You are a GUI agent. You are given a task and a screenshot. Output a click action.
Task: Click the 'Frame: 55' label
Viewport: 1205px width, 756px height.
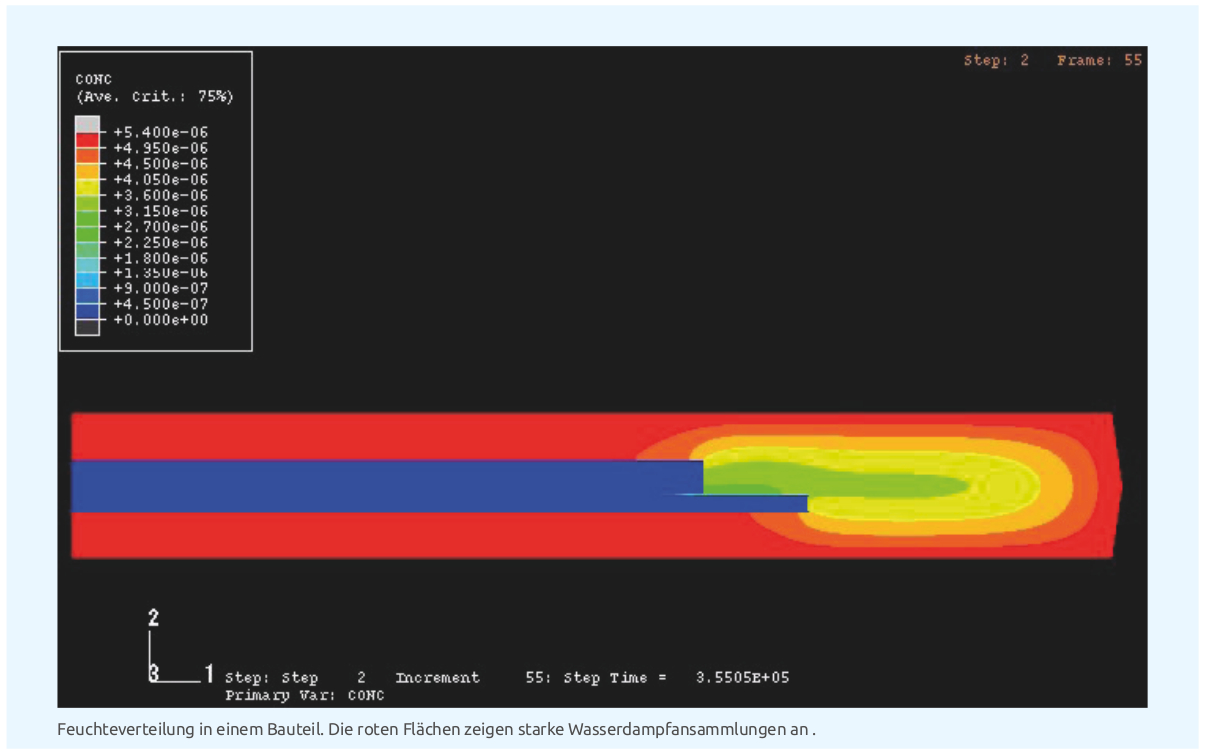pyautogui.click(x=1099, y=61)
